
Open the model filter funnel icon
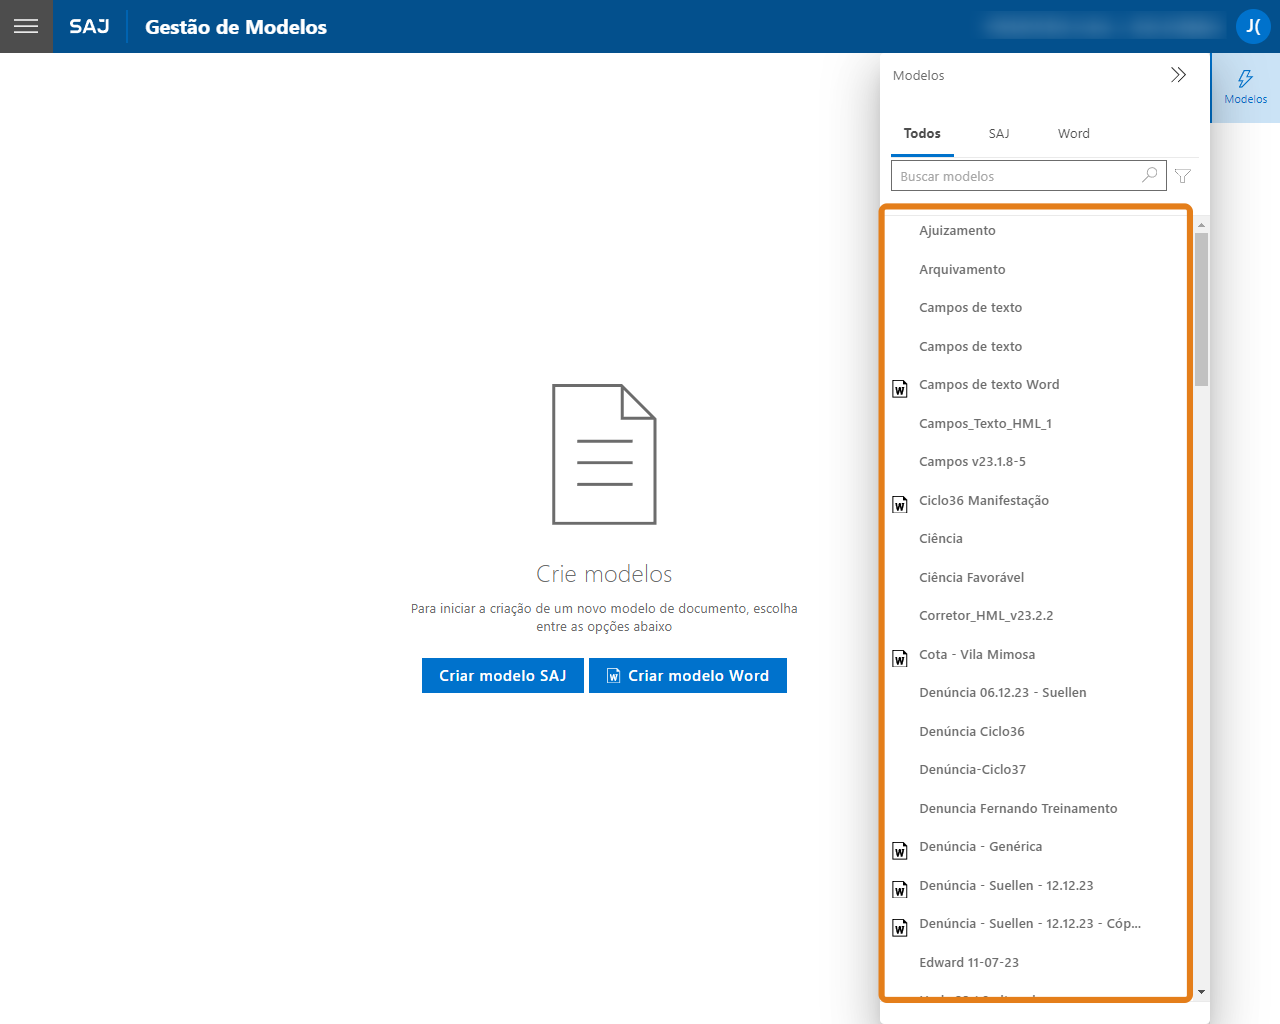pos(1183,176)
